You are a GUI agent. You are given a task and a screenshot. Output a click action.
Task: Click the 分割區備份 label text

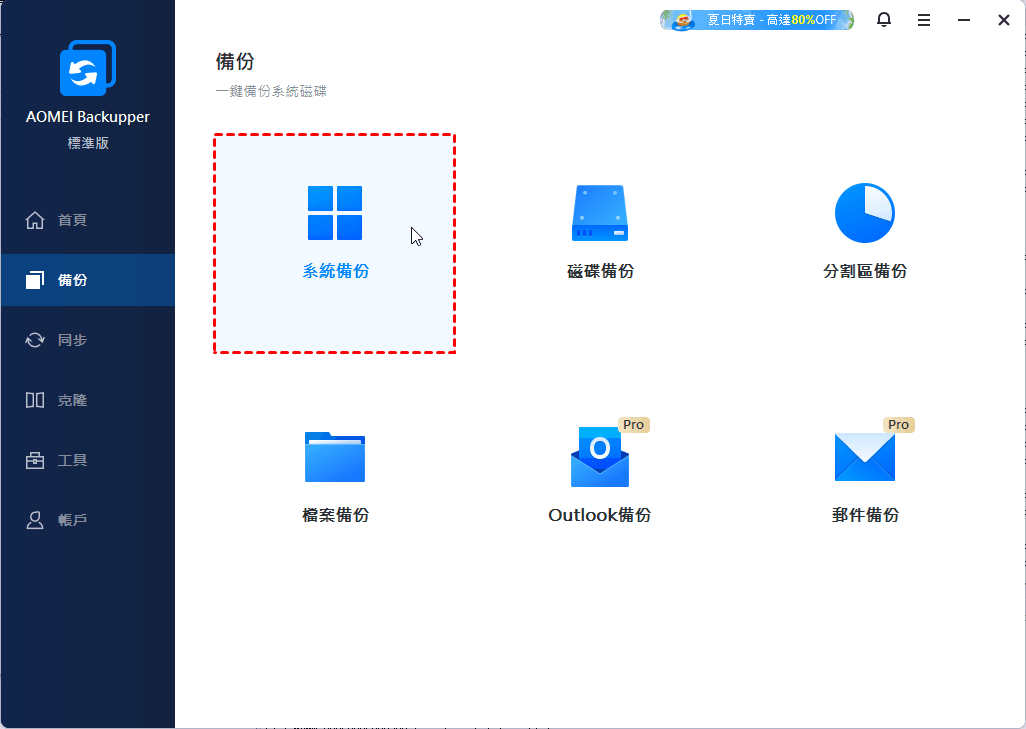pos(864,271)
